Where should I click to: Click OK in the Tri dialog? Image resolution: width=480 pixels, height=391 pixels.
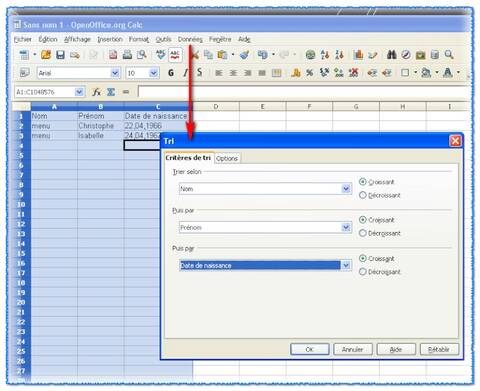pyautogui.click(x=310, y=349)
